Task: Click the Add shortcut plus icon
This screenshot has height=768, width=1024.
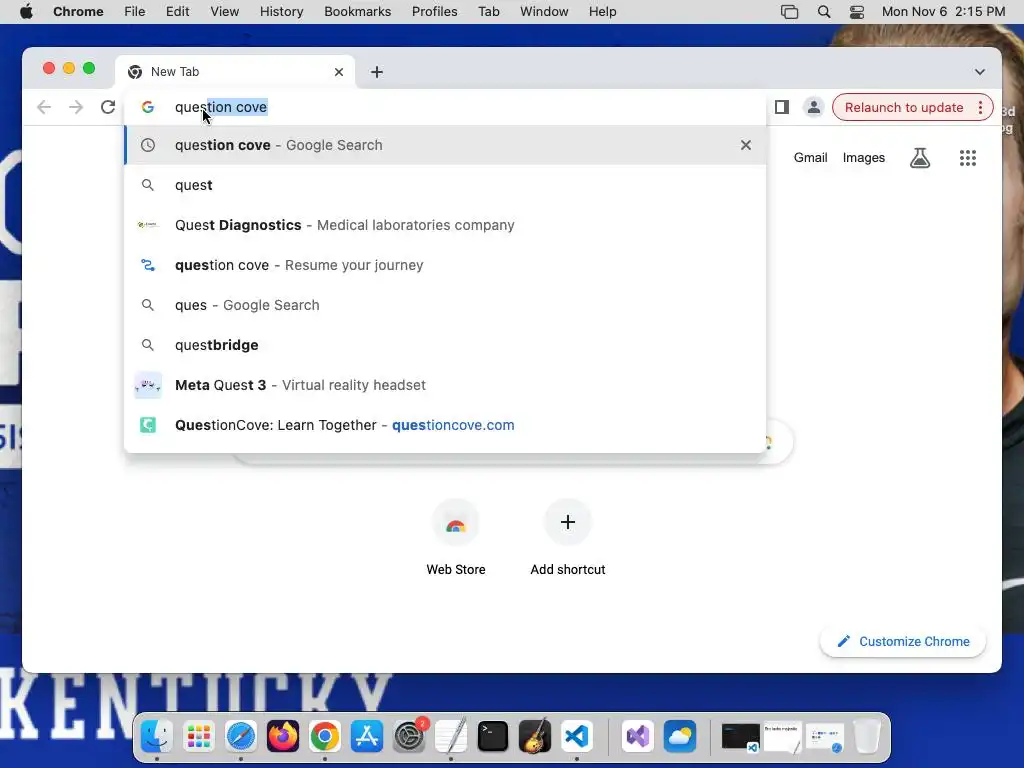Action: [568, 522]
